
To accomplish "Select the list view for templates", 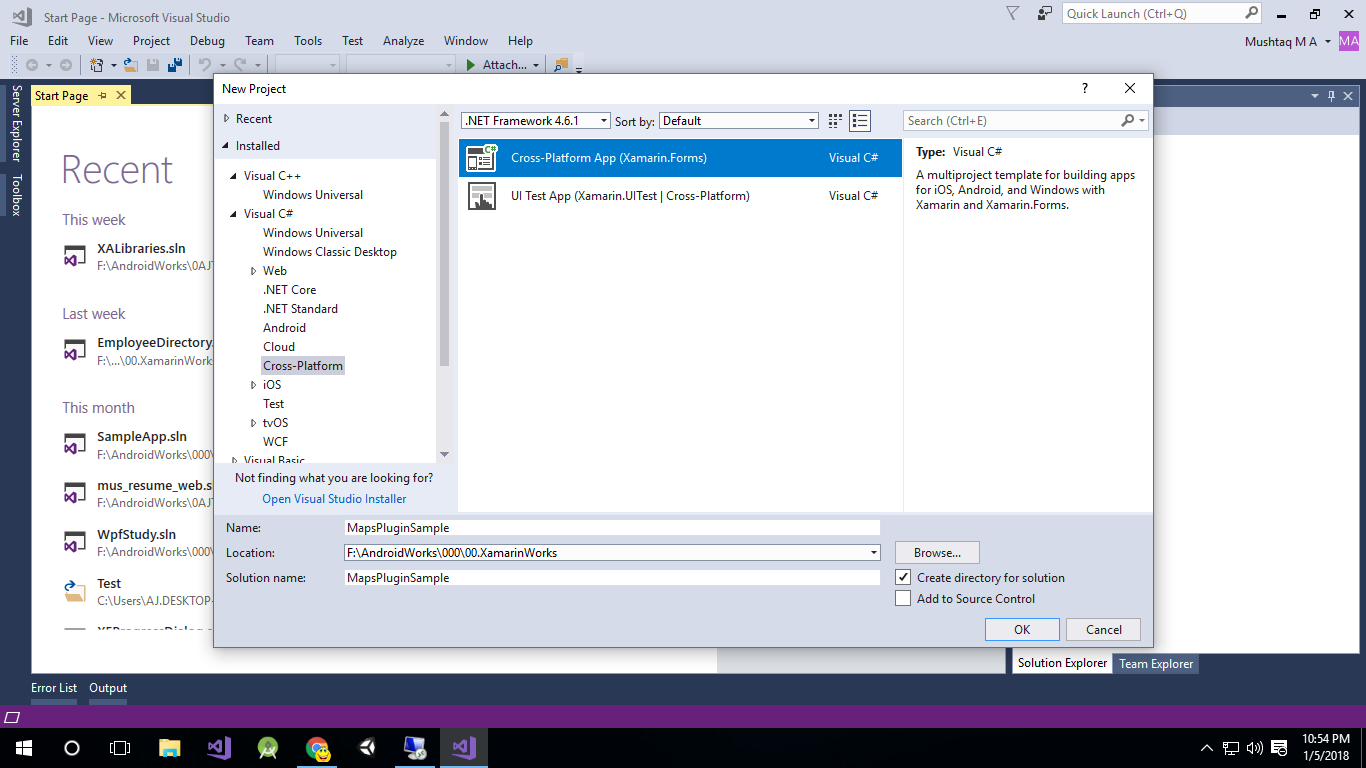I will point(859,120).
